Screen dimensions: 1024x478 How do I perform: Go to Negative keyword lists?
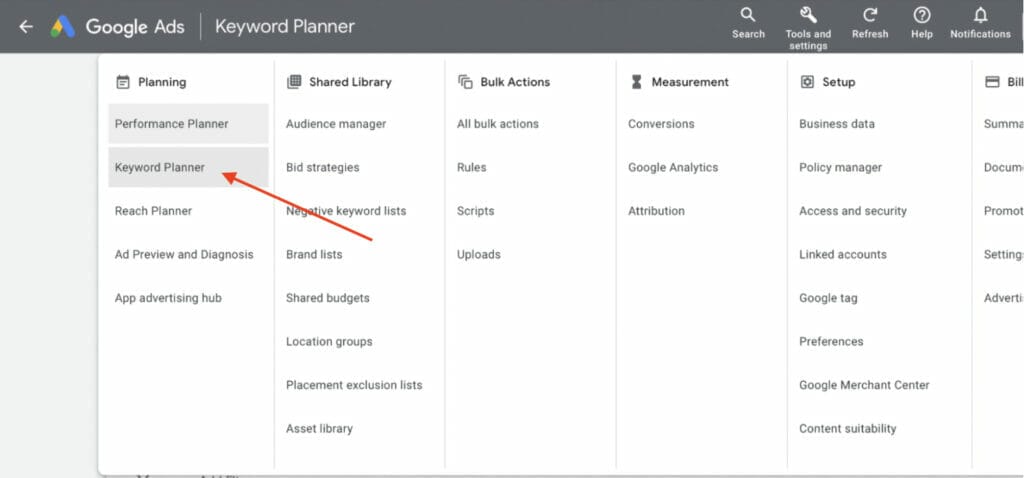346,211
